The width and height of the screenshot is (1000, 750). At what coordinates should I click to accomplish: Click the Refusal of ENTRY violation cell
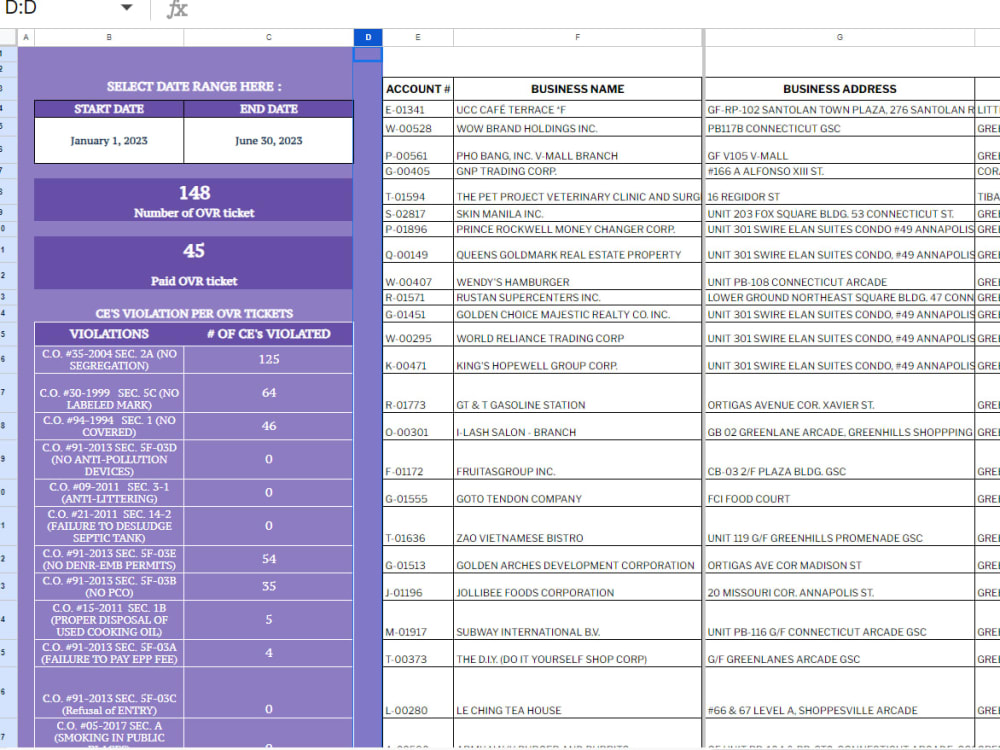(109, 693)
